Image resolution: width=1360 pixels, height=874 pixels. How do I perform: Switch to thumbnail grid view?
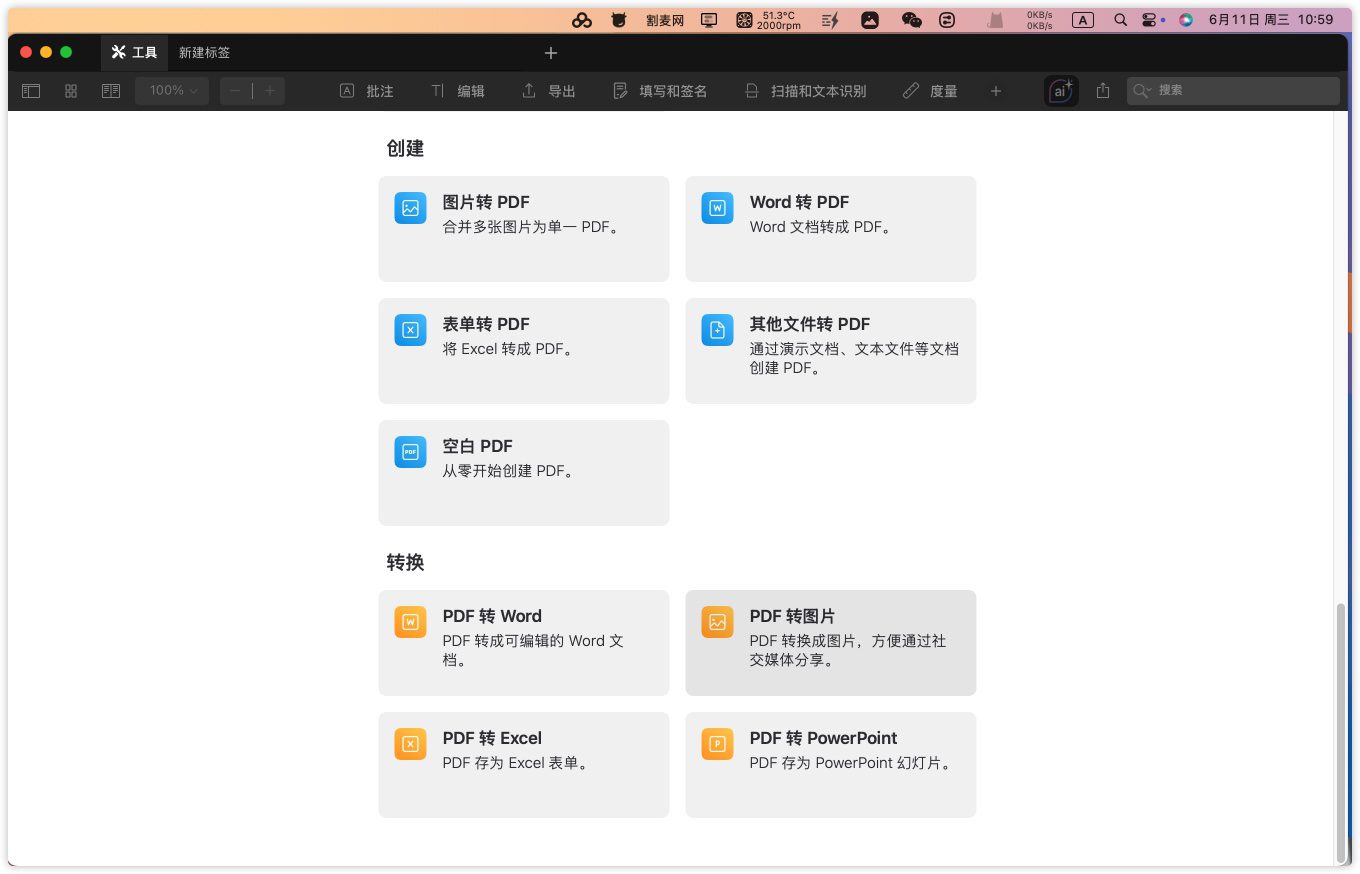[71, 91]
